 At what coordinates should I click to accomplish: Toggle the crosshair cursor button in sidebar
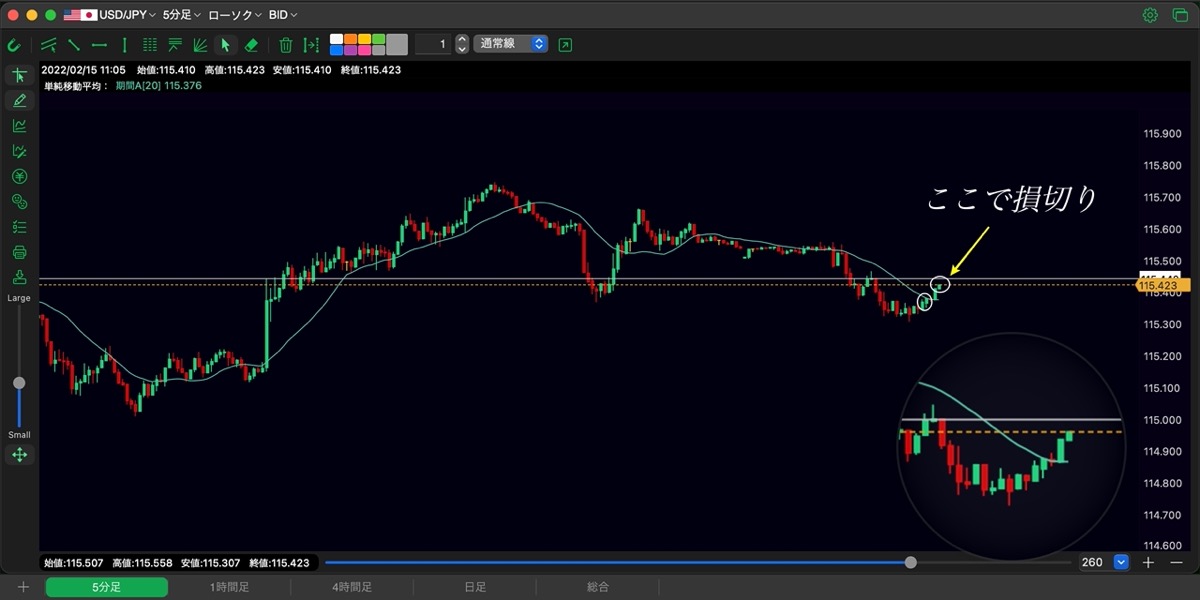(19, 76)
